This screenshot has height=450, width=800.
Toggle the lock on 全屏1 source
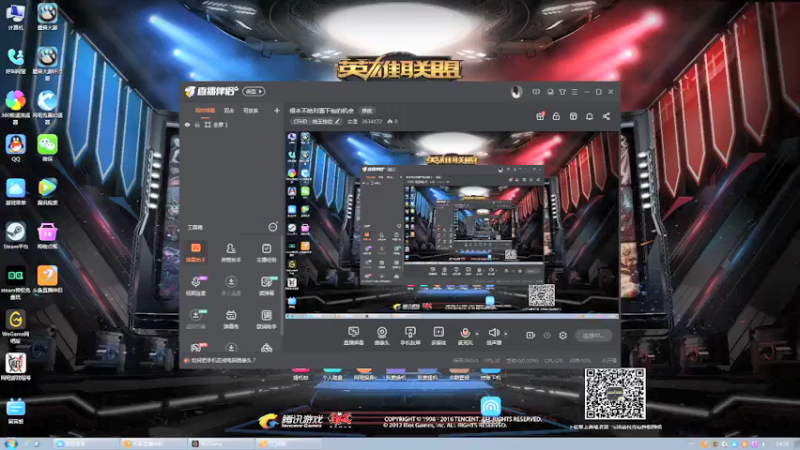tap(197, 124)
